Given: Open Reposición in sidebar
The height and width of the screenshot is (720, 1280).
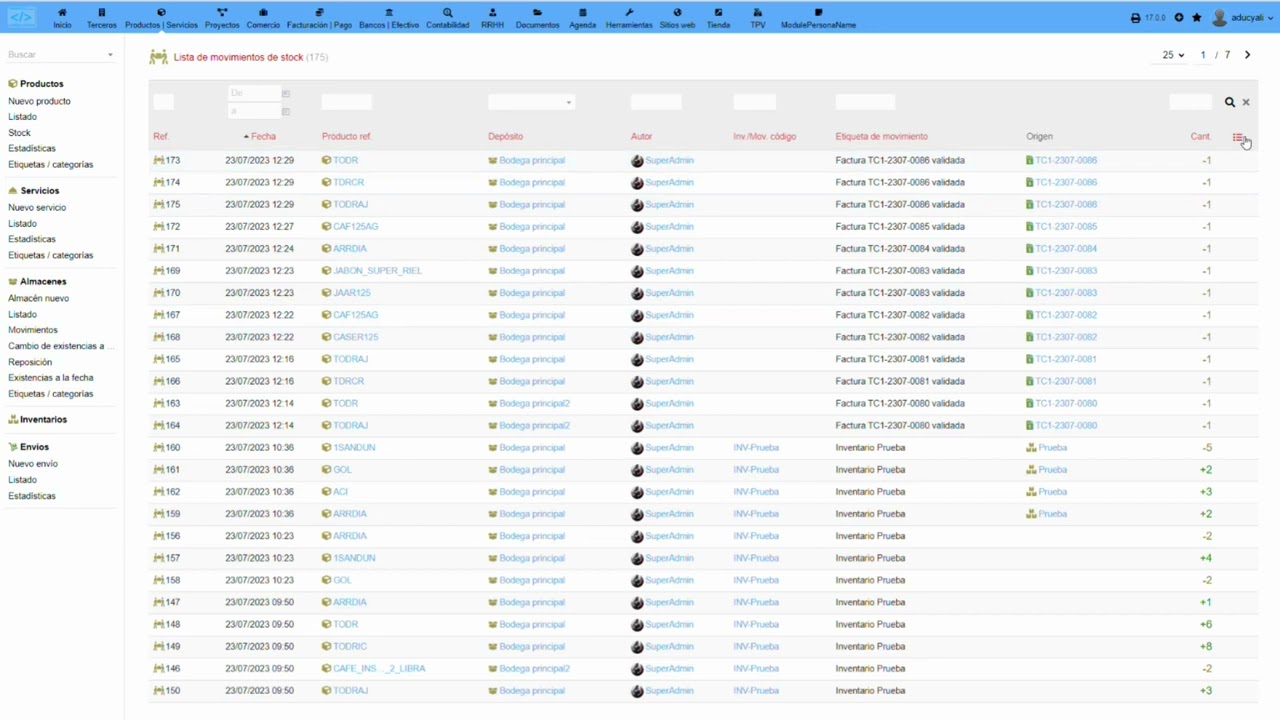Looking at the screenshot, I should pos(30,362).
